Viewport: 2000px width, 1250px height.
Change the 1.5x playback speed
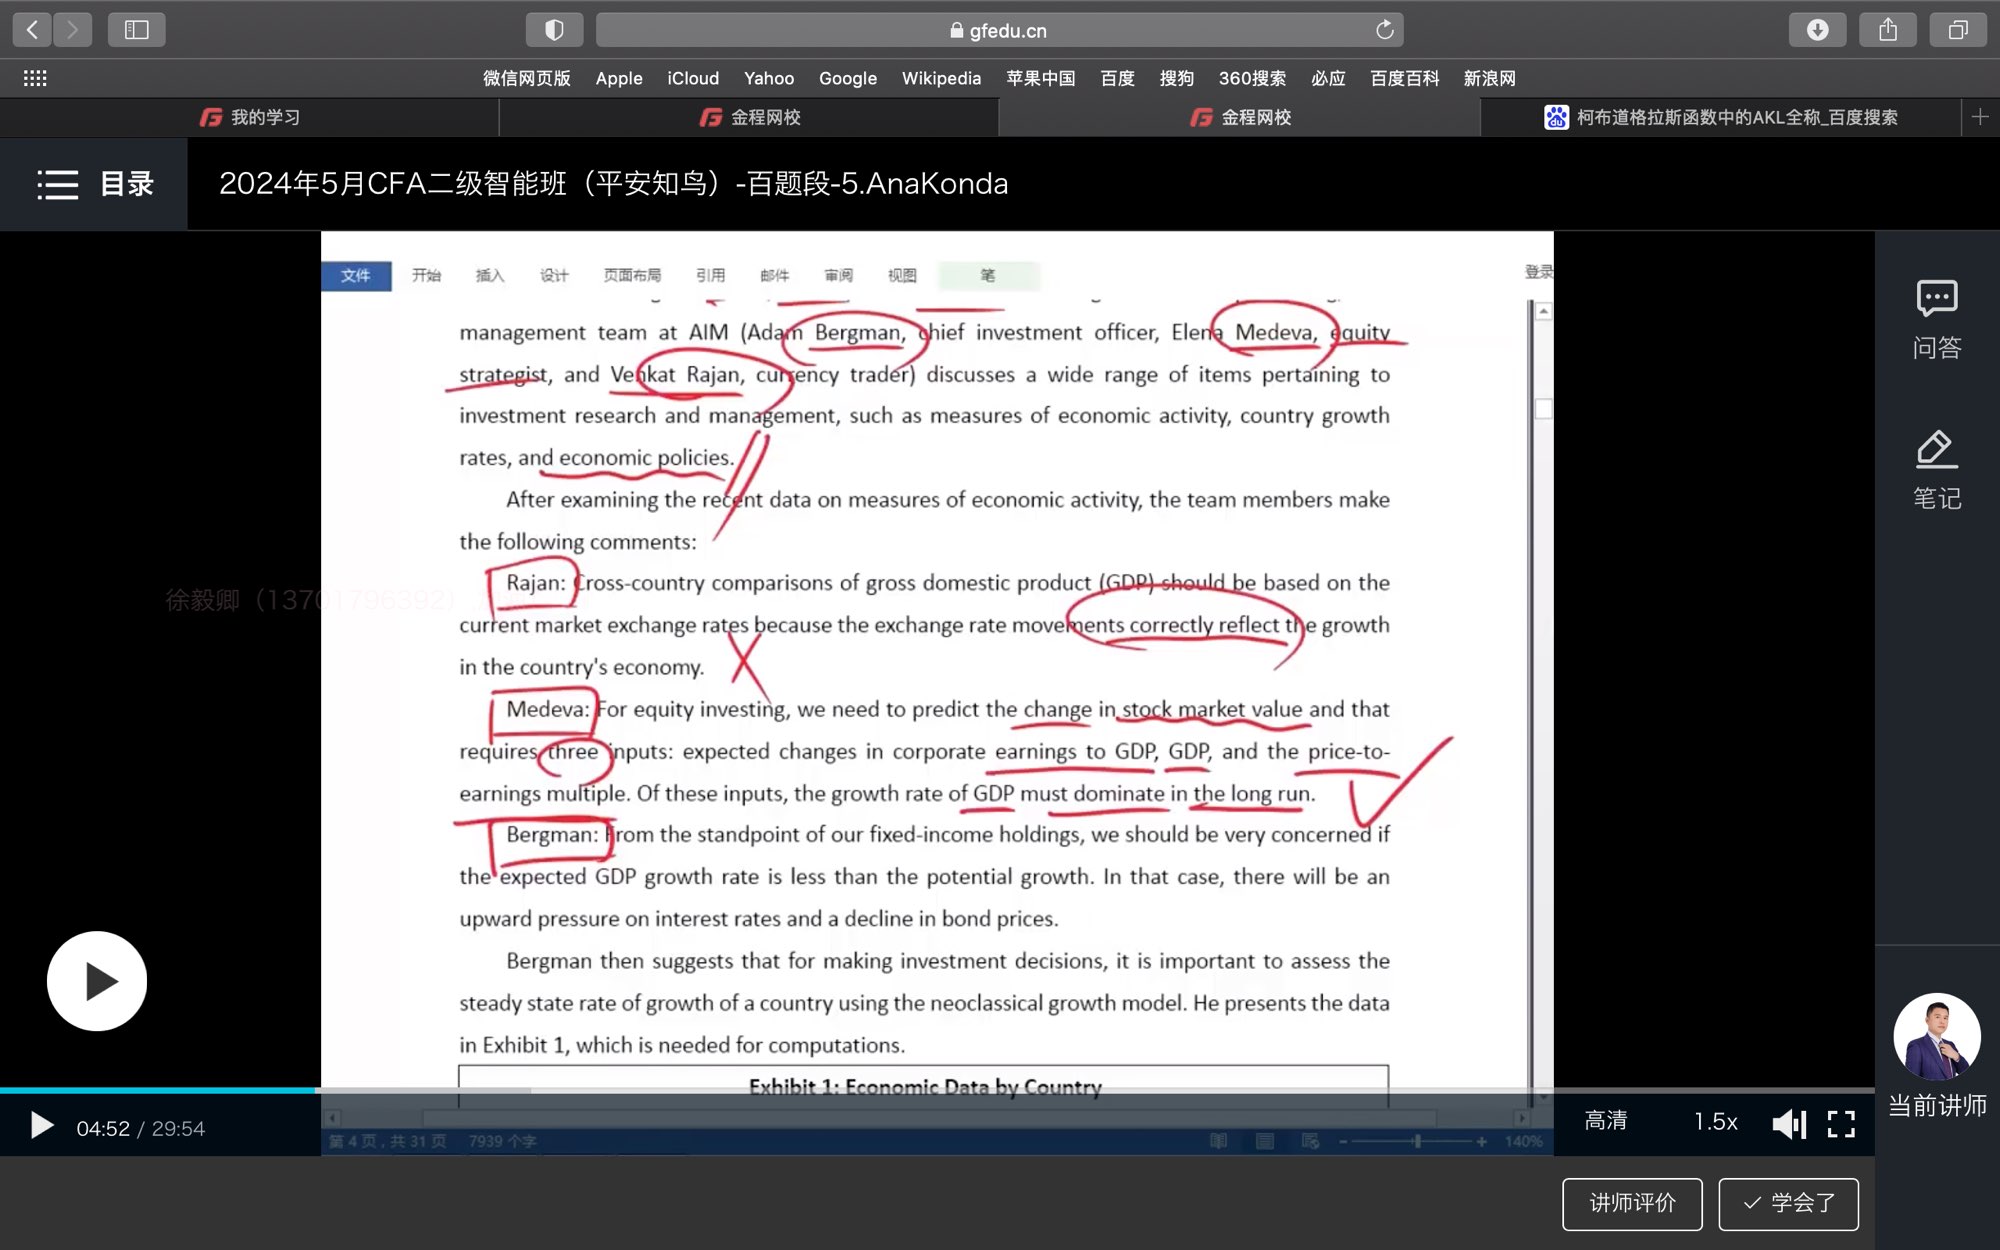point(1716,1122)
